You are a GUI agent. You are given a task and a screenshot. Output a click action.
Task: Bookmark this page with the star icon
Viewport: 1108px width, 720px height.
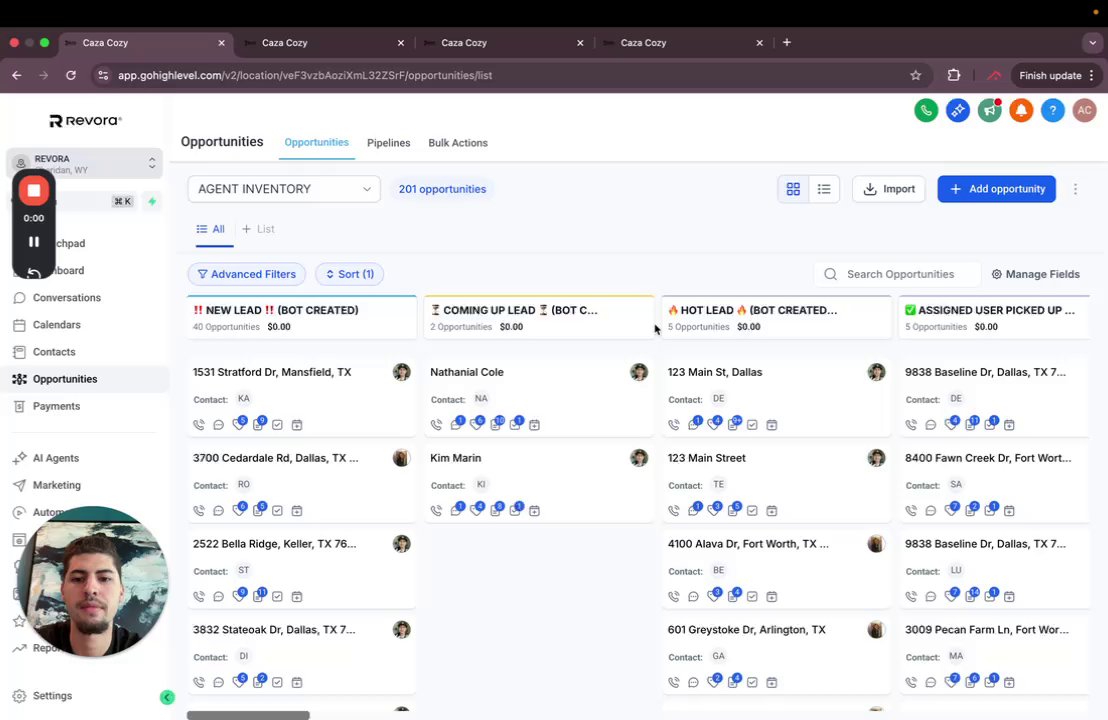pos(916,75)
